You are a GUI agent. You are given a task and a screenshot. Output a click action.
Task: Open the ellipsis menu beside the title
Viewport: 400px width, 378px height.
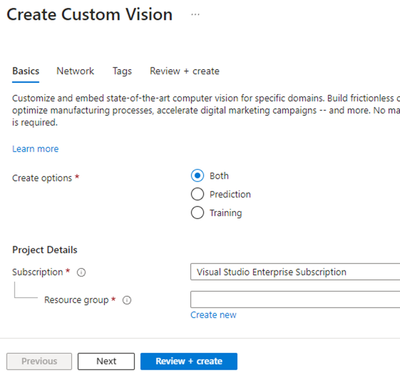tap(195, 15)
